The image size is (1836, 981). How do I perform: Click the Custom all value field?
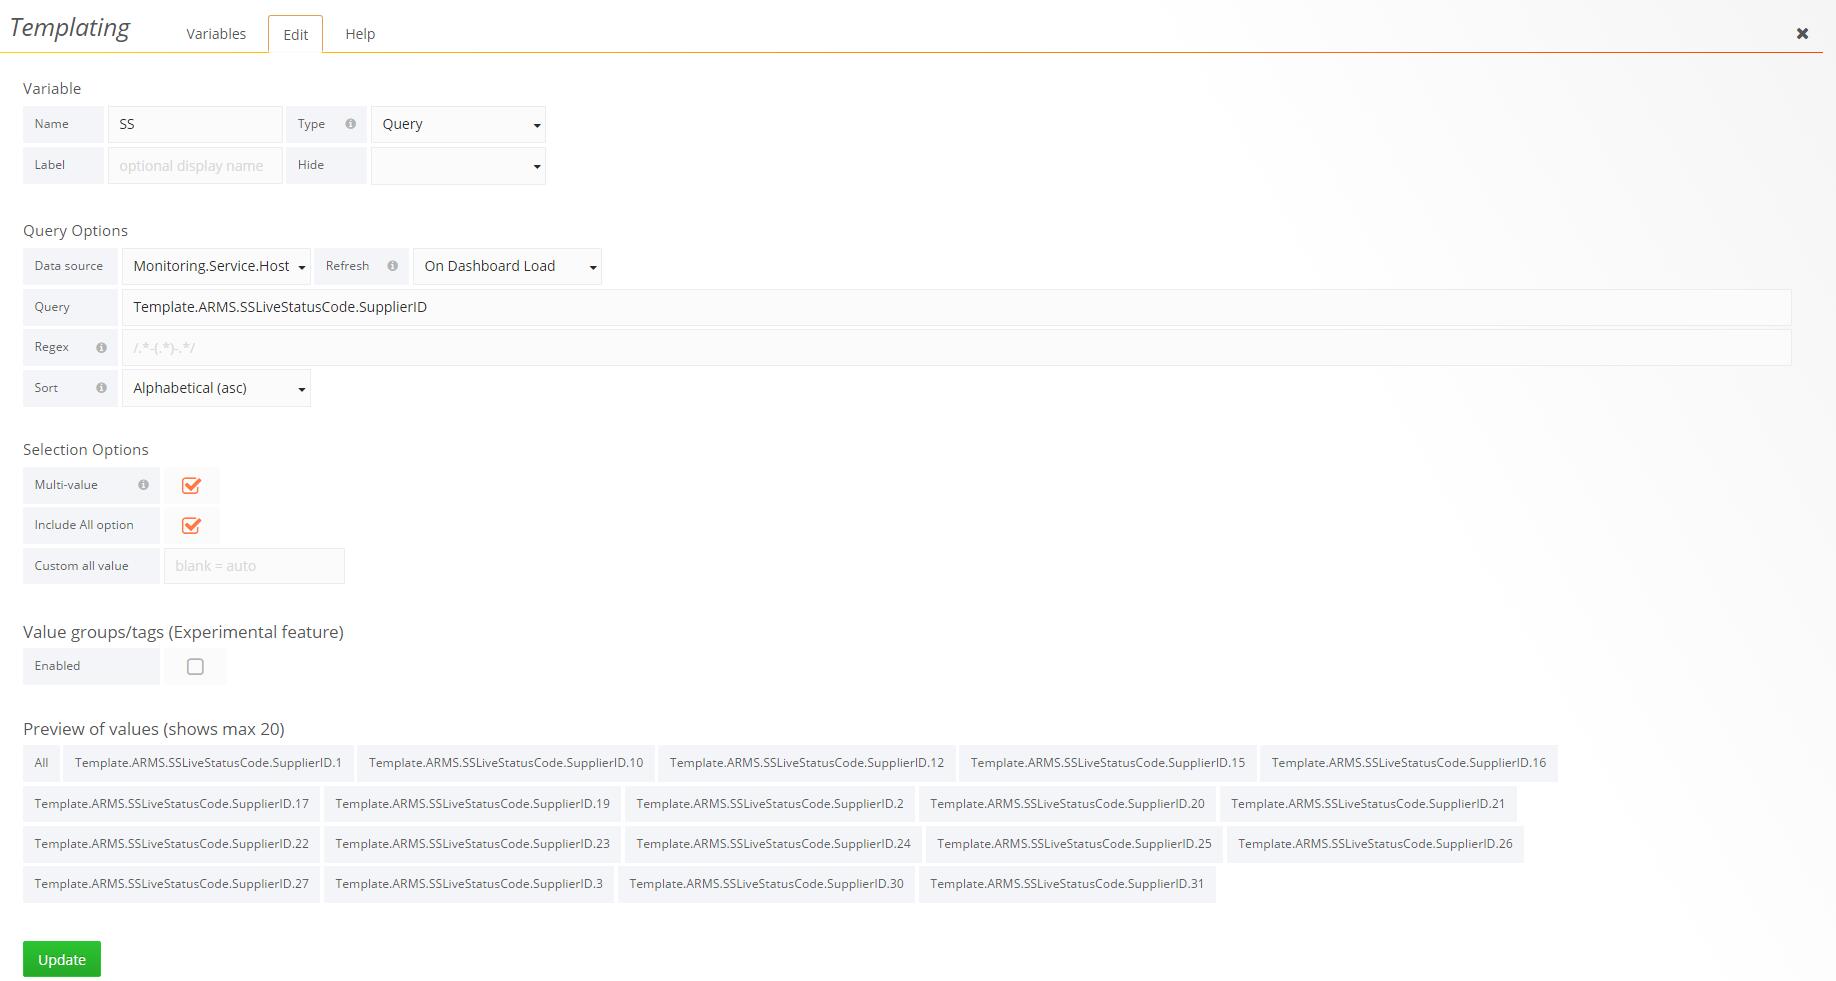(x=254, y=566)
